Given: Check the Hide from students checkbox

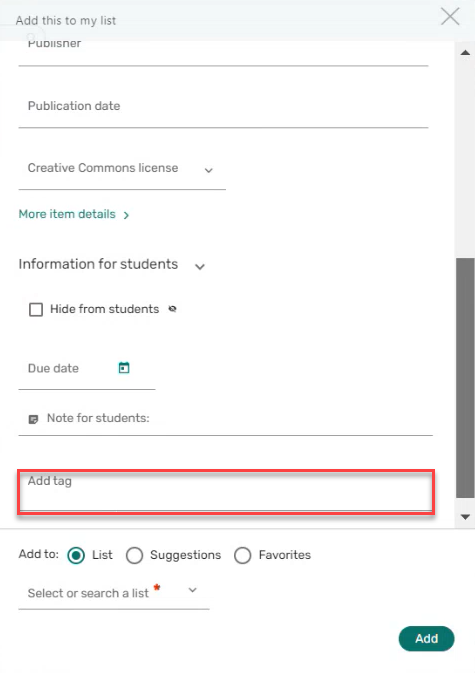Looking at the screenshot, I should pos(36,309).
